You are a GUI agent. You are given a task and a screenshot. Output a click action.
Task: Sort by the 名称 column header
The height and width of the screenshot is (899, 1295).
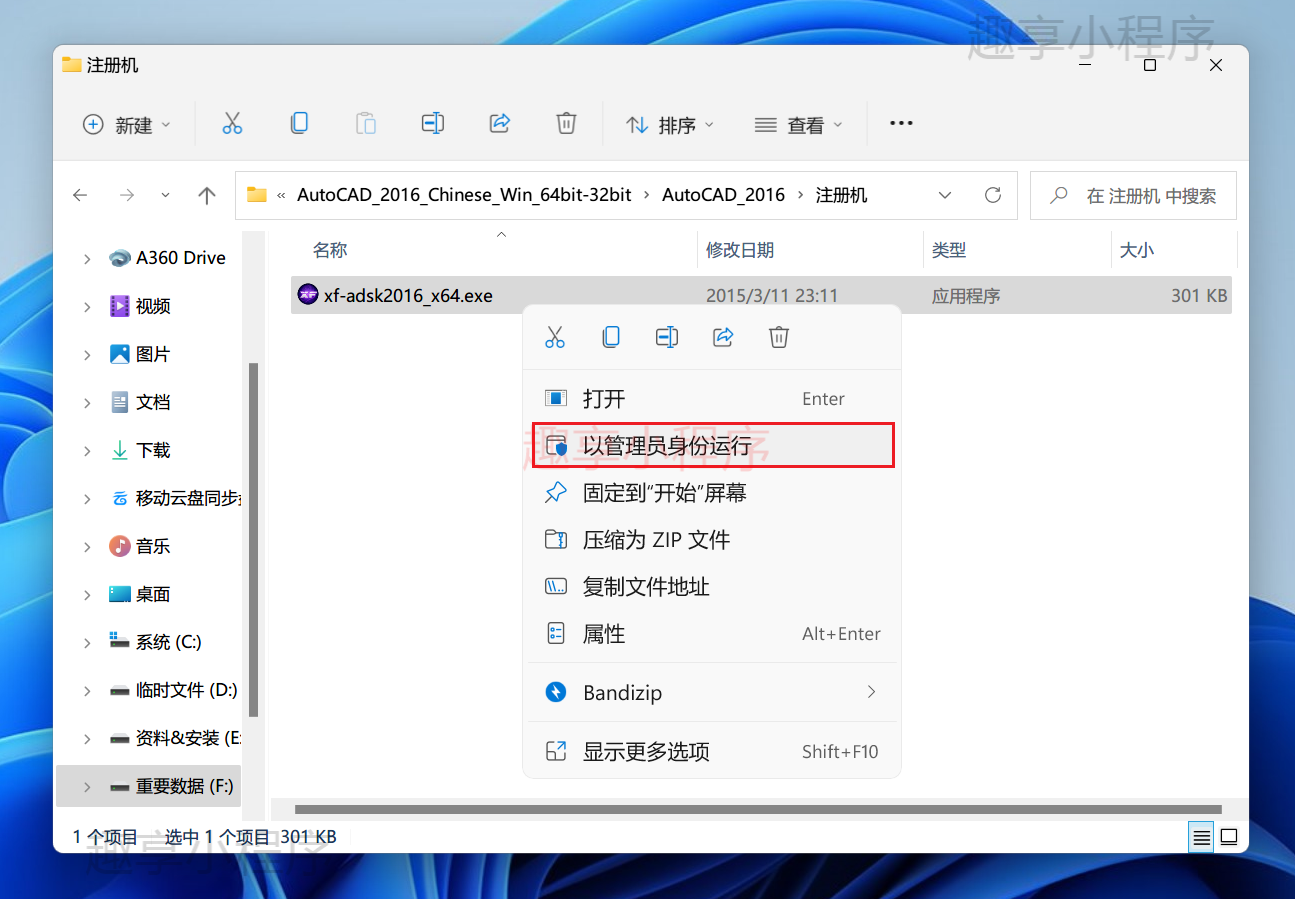pos(329,250)
